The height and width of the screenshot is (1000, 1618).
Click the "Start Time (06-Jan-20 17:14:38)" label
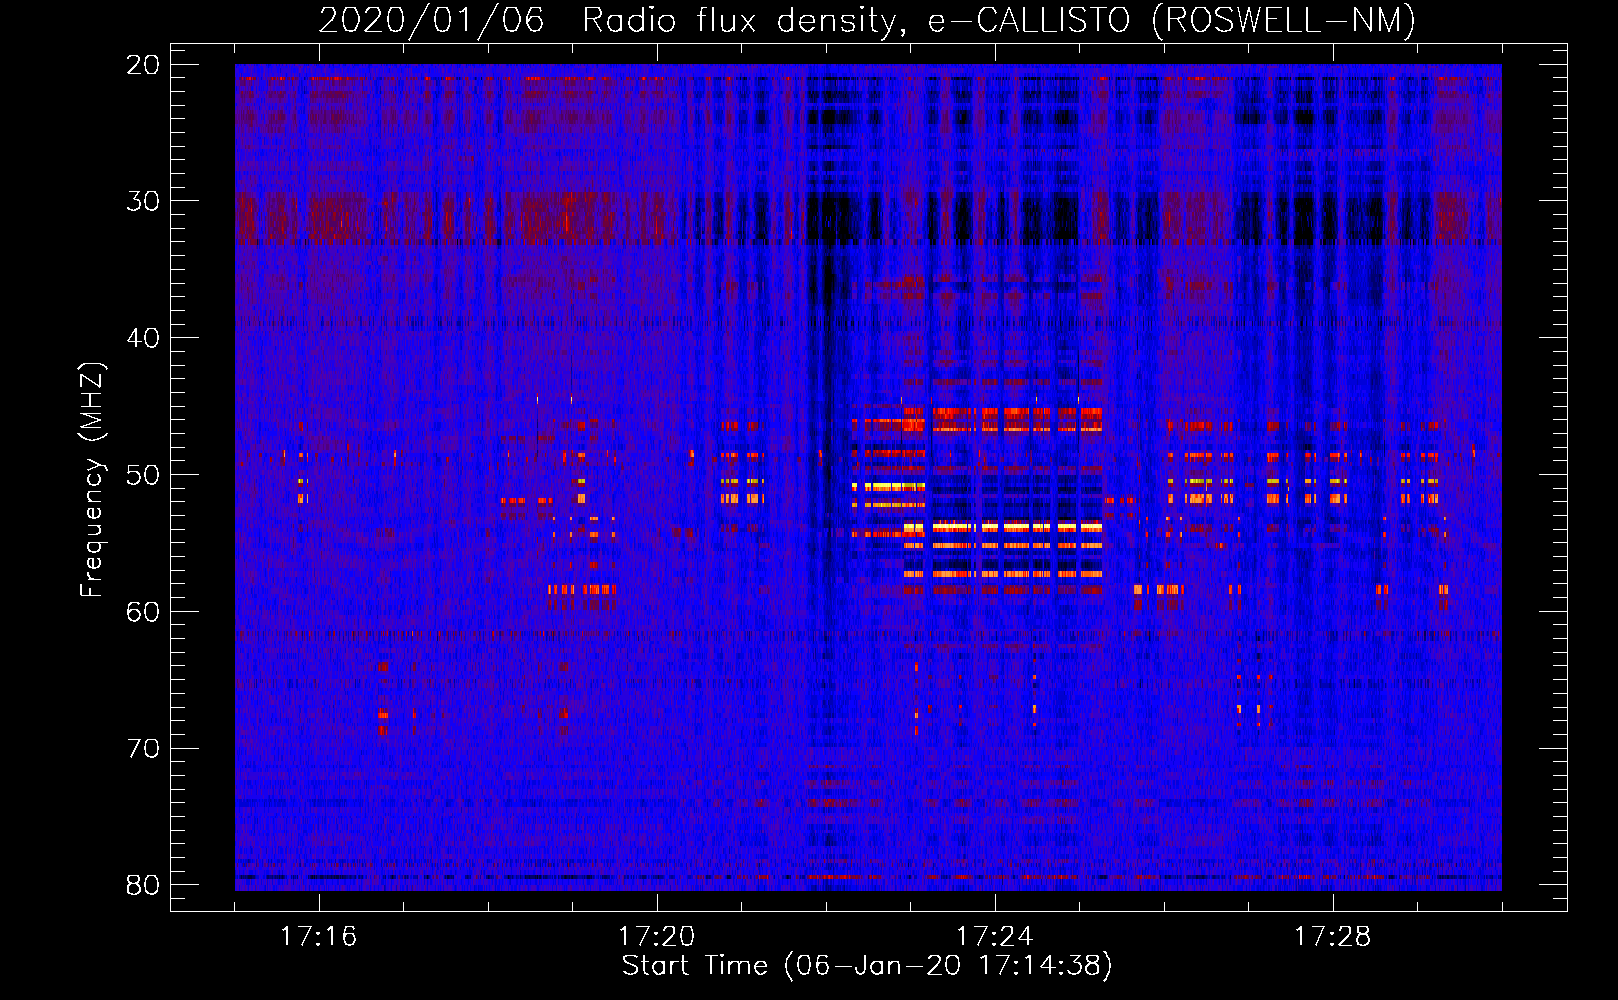(867, 966)
